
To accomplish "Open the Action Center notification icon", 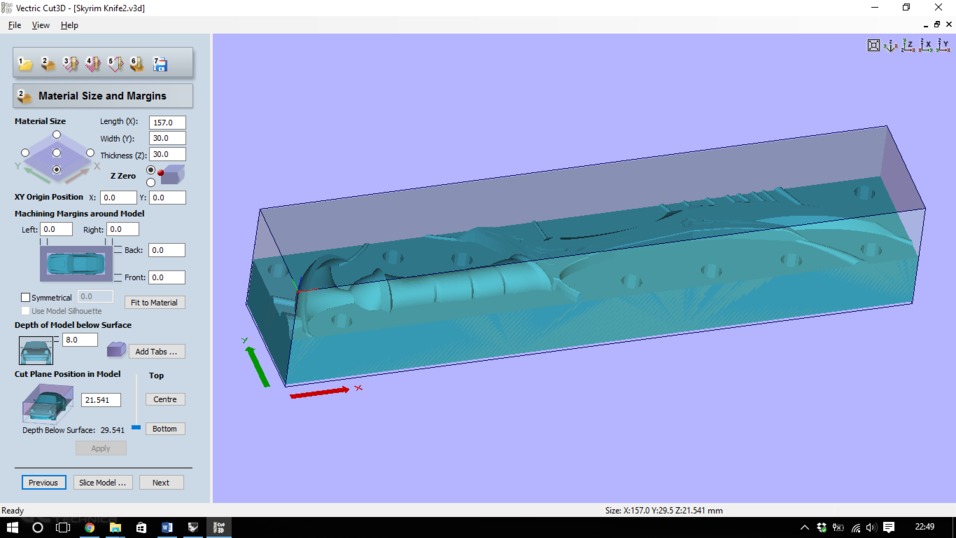I will point(889,528).
